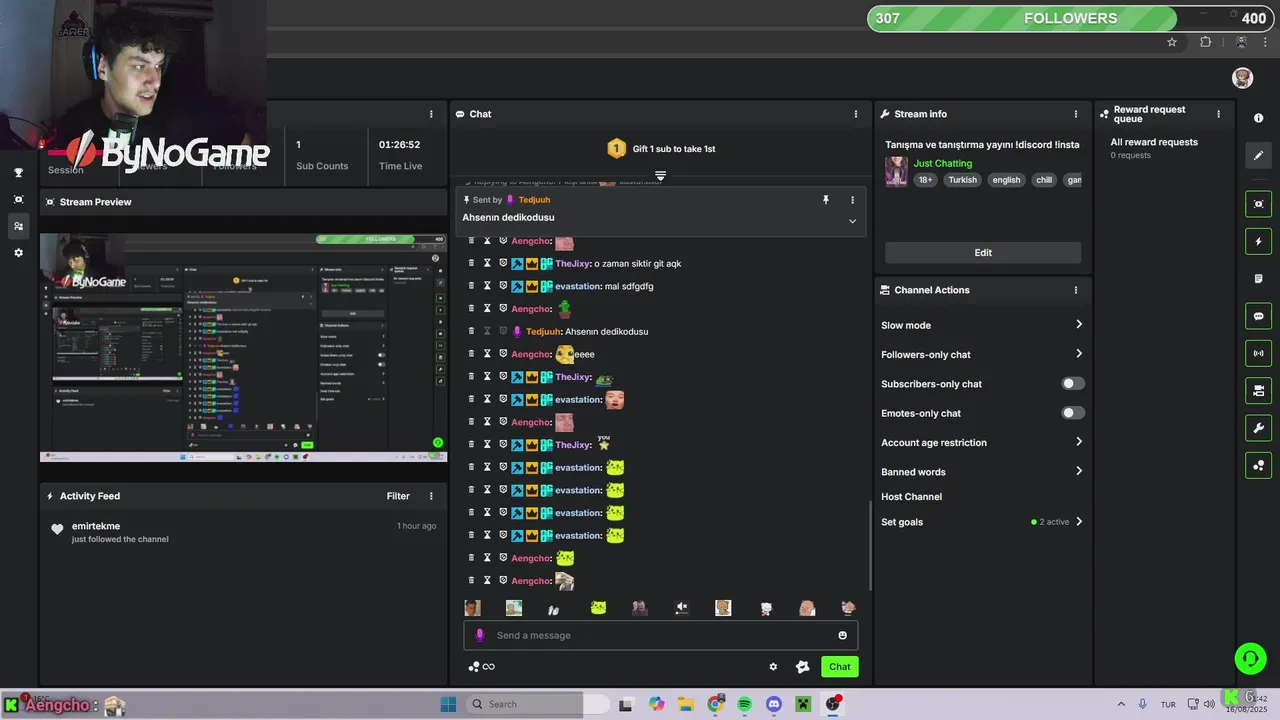Expand Slow mode options
The width and height of the screenshot is (1280, 720).
click(1079, 325)
